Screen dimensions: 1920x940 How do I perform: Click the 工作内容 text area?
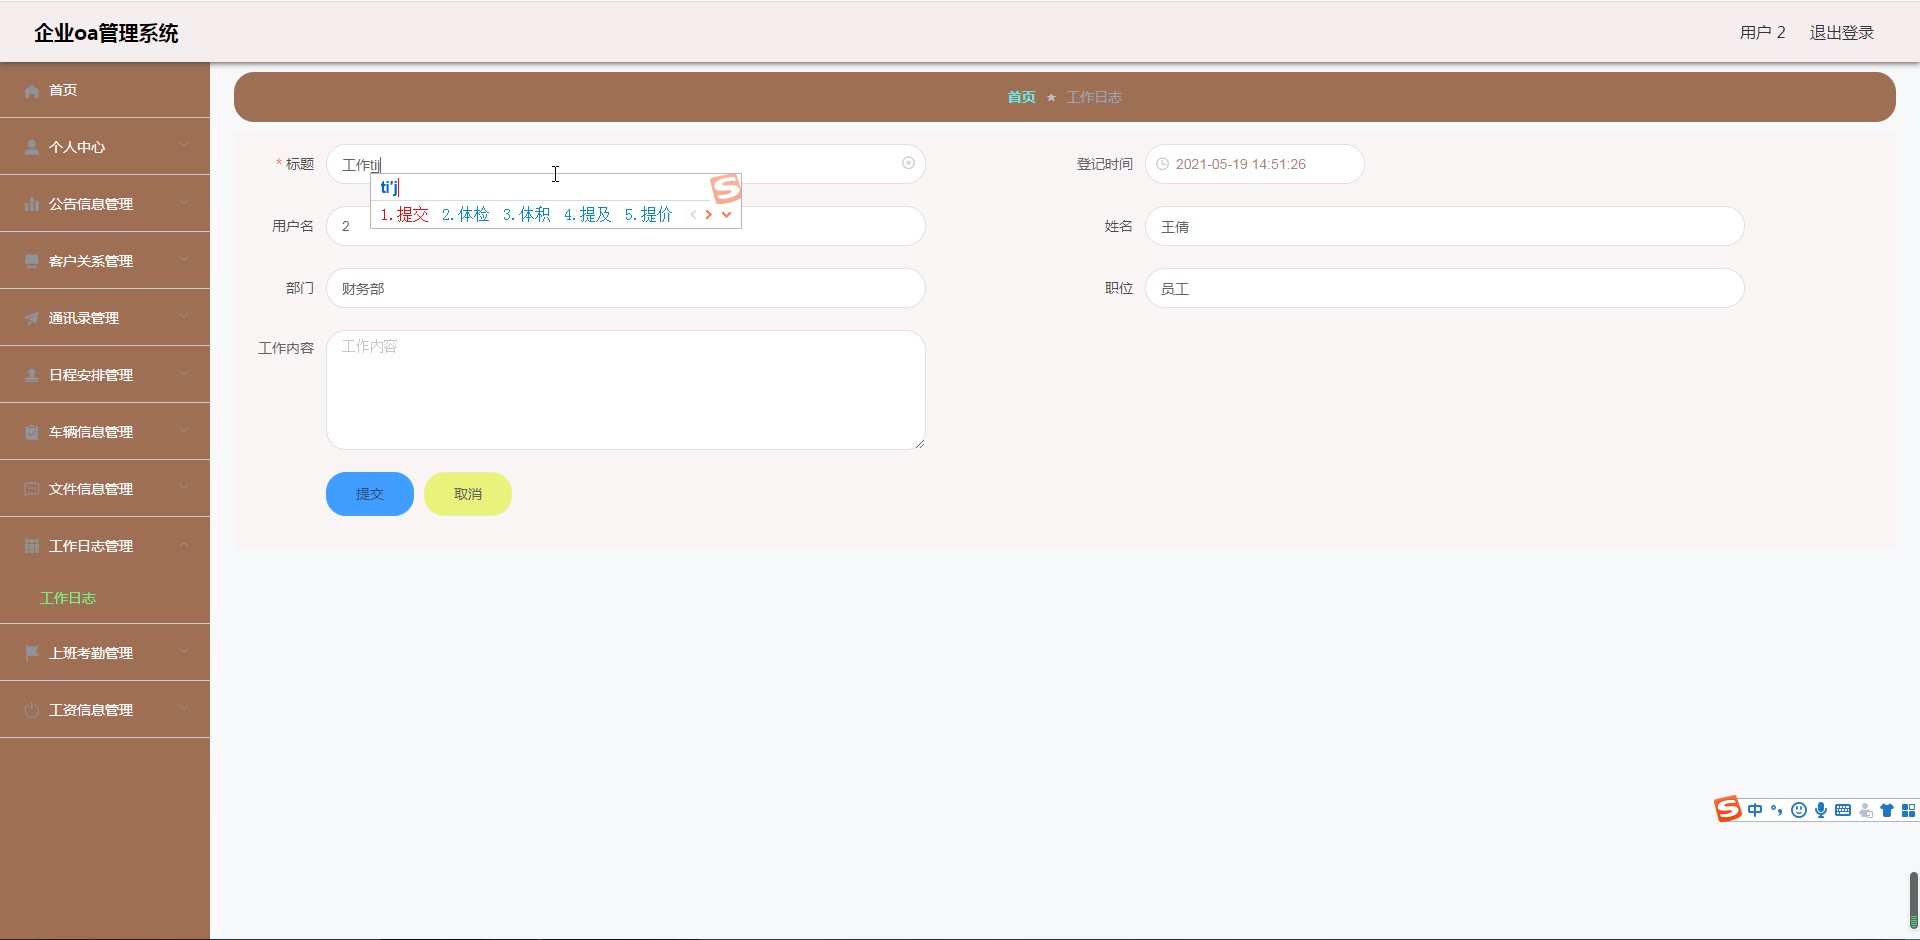pyautogui.click(x=626, y=390)
